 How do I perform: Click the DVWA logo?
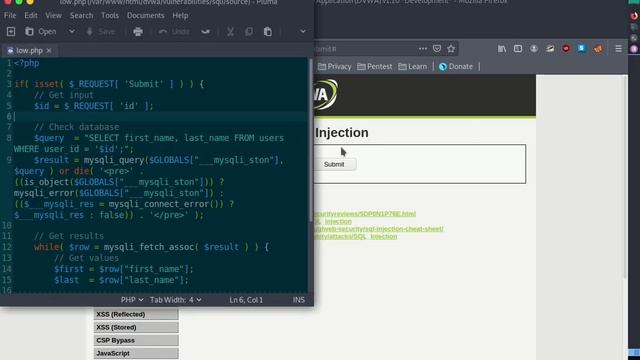pyautogui.click(x=326, y=95)
